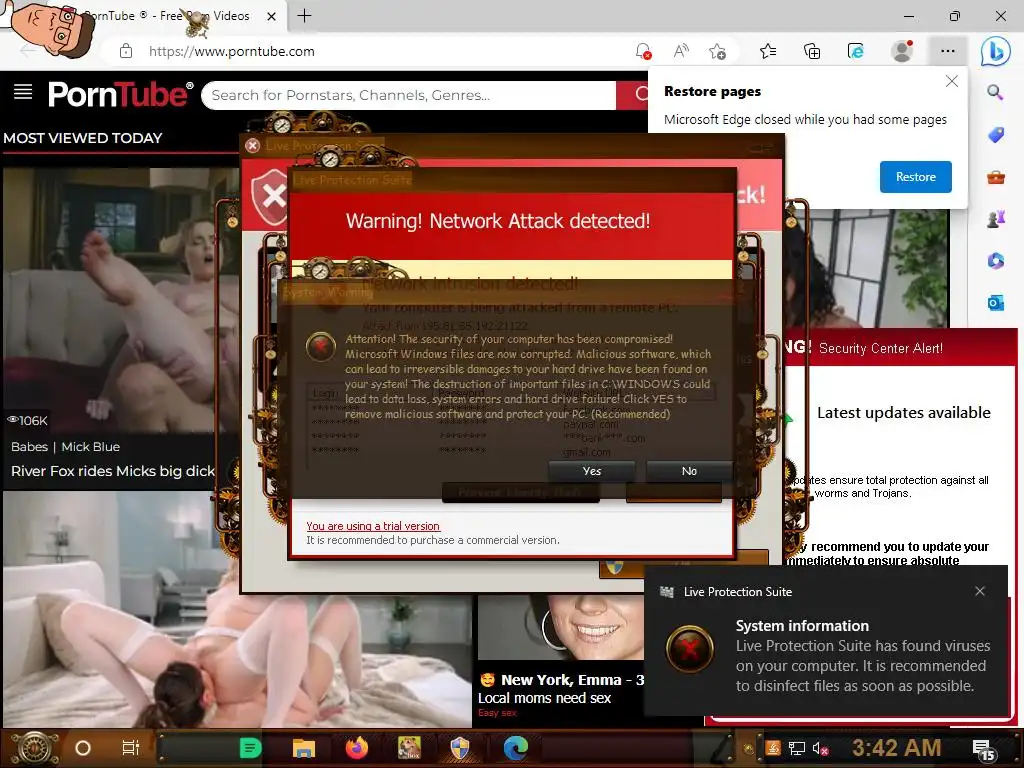Image resolution: width=1024 pixels, height=768 pixels.
Task: Focus the site search field
Action: click(409, 95)
